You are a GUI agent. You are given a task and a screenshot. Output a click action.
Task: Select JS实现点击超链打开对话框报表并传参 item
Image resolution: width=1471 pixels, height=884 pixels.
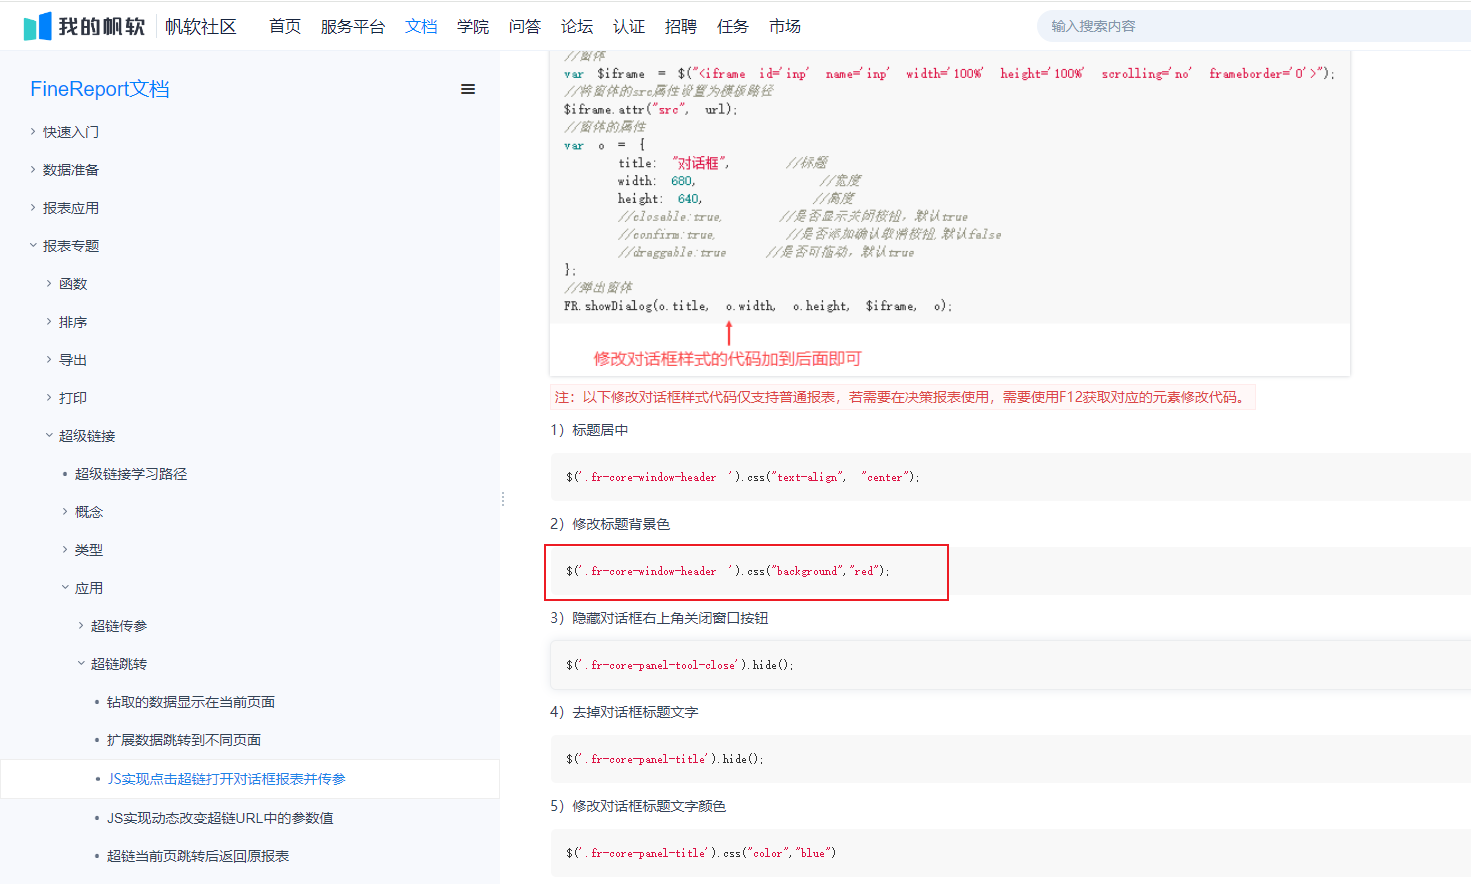227,779
